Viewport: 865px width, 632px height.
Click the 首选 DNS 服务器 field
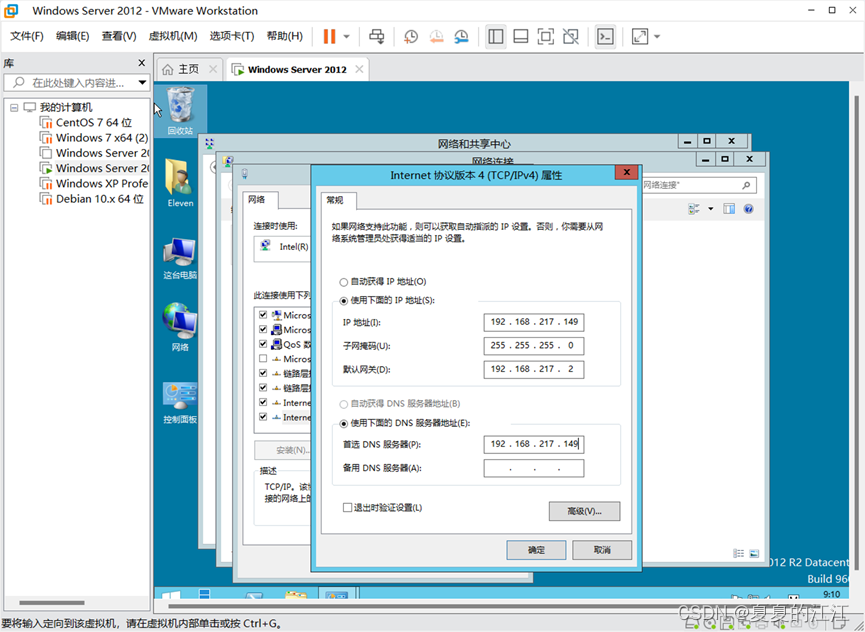[x=533, y=444]
